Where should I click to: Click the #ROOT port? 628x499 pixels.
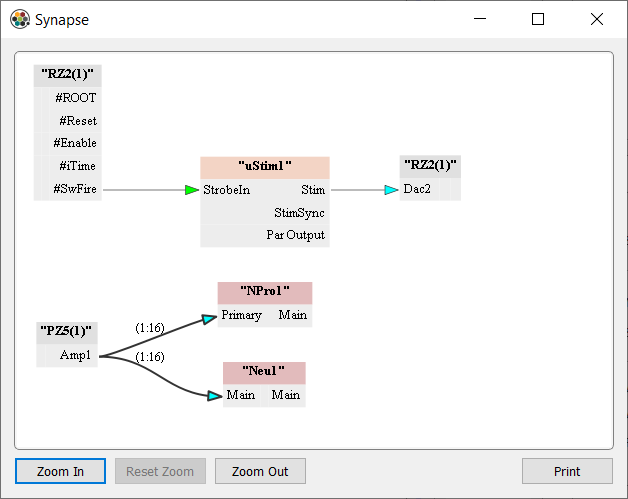pos(75,98)
